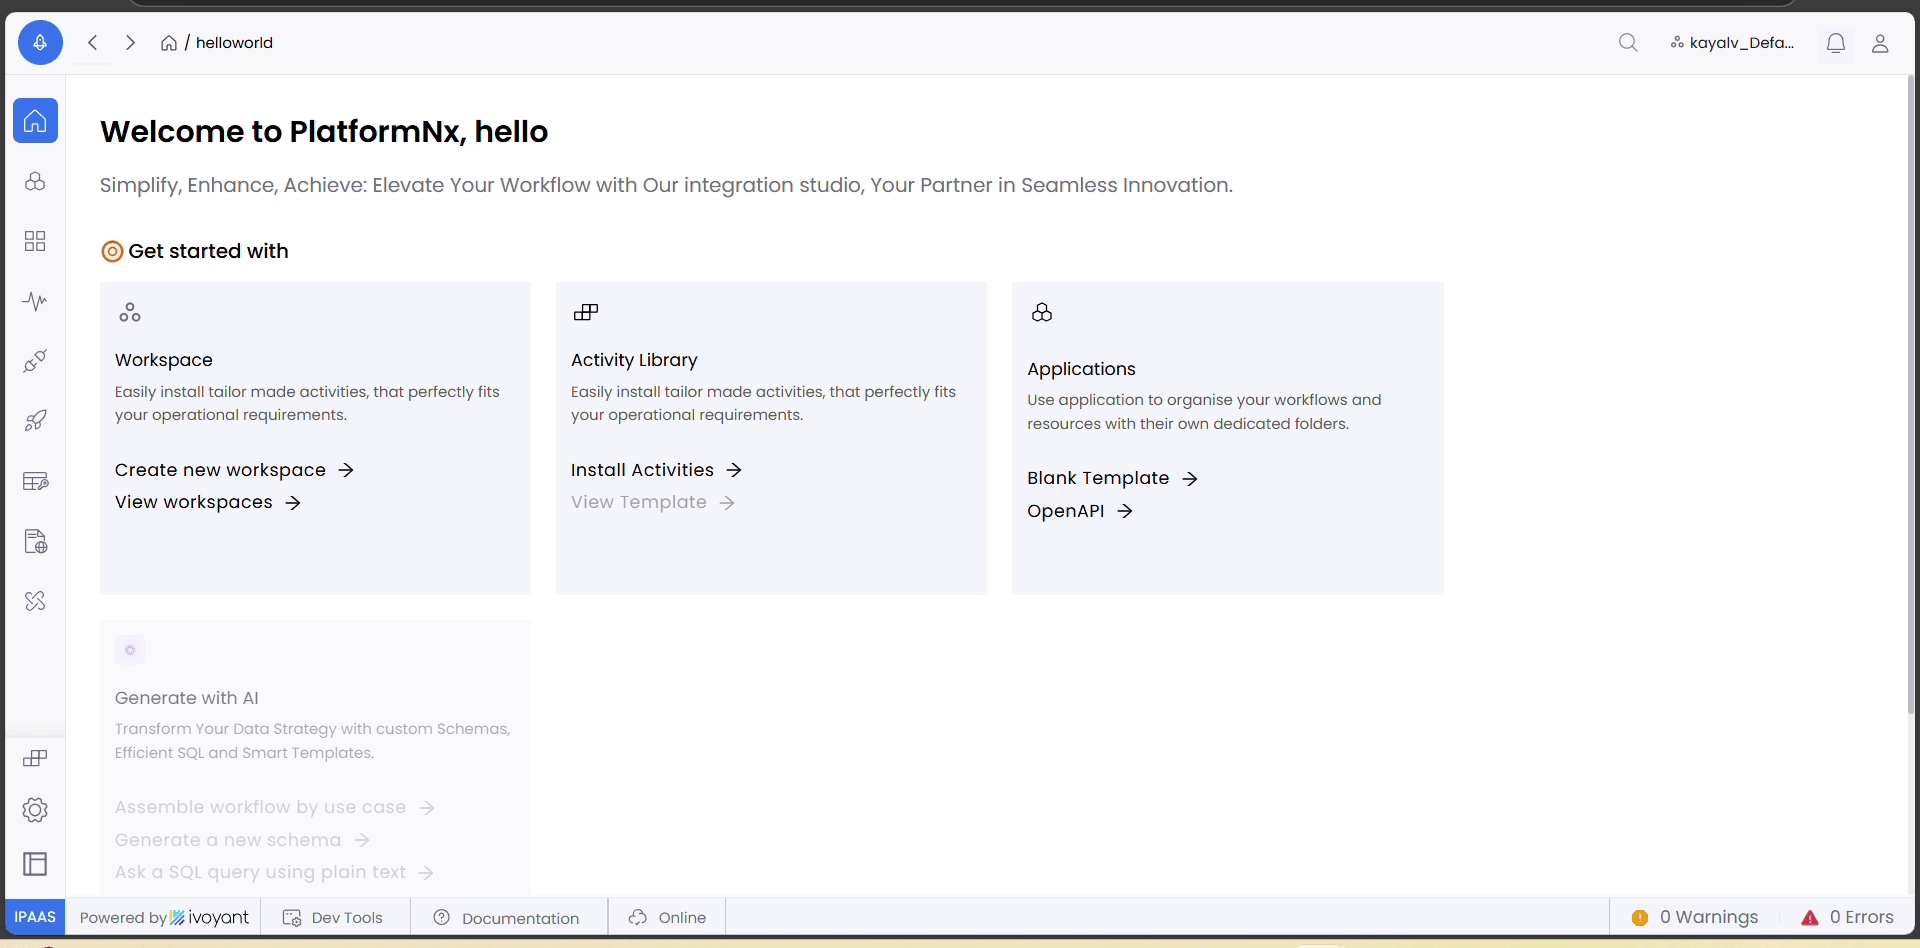Open the search magnifier icon

click(1628, 43)
